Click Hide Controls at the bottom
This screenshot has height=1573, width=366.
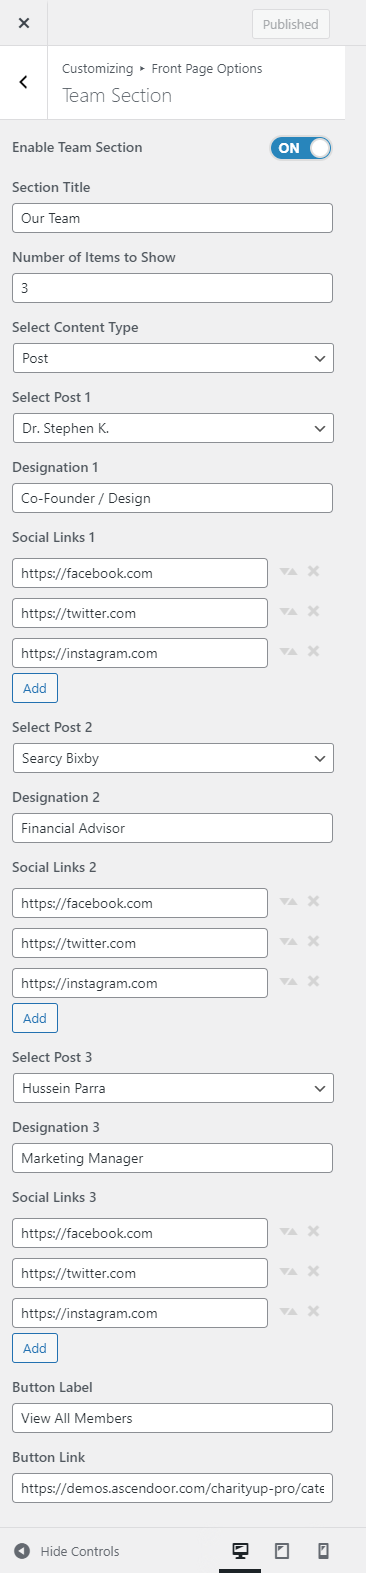(x=67, y=1551)
